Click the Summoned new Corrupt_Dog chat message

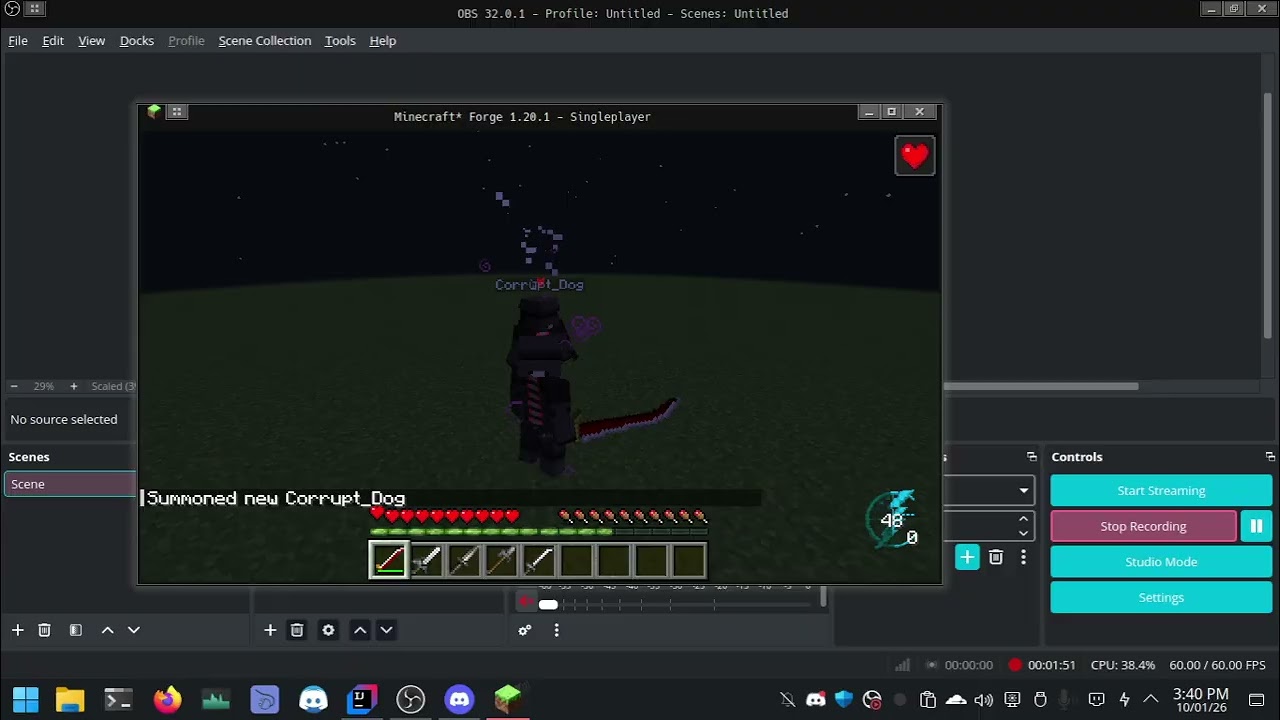[276, 498]
